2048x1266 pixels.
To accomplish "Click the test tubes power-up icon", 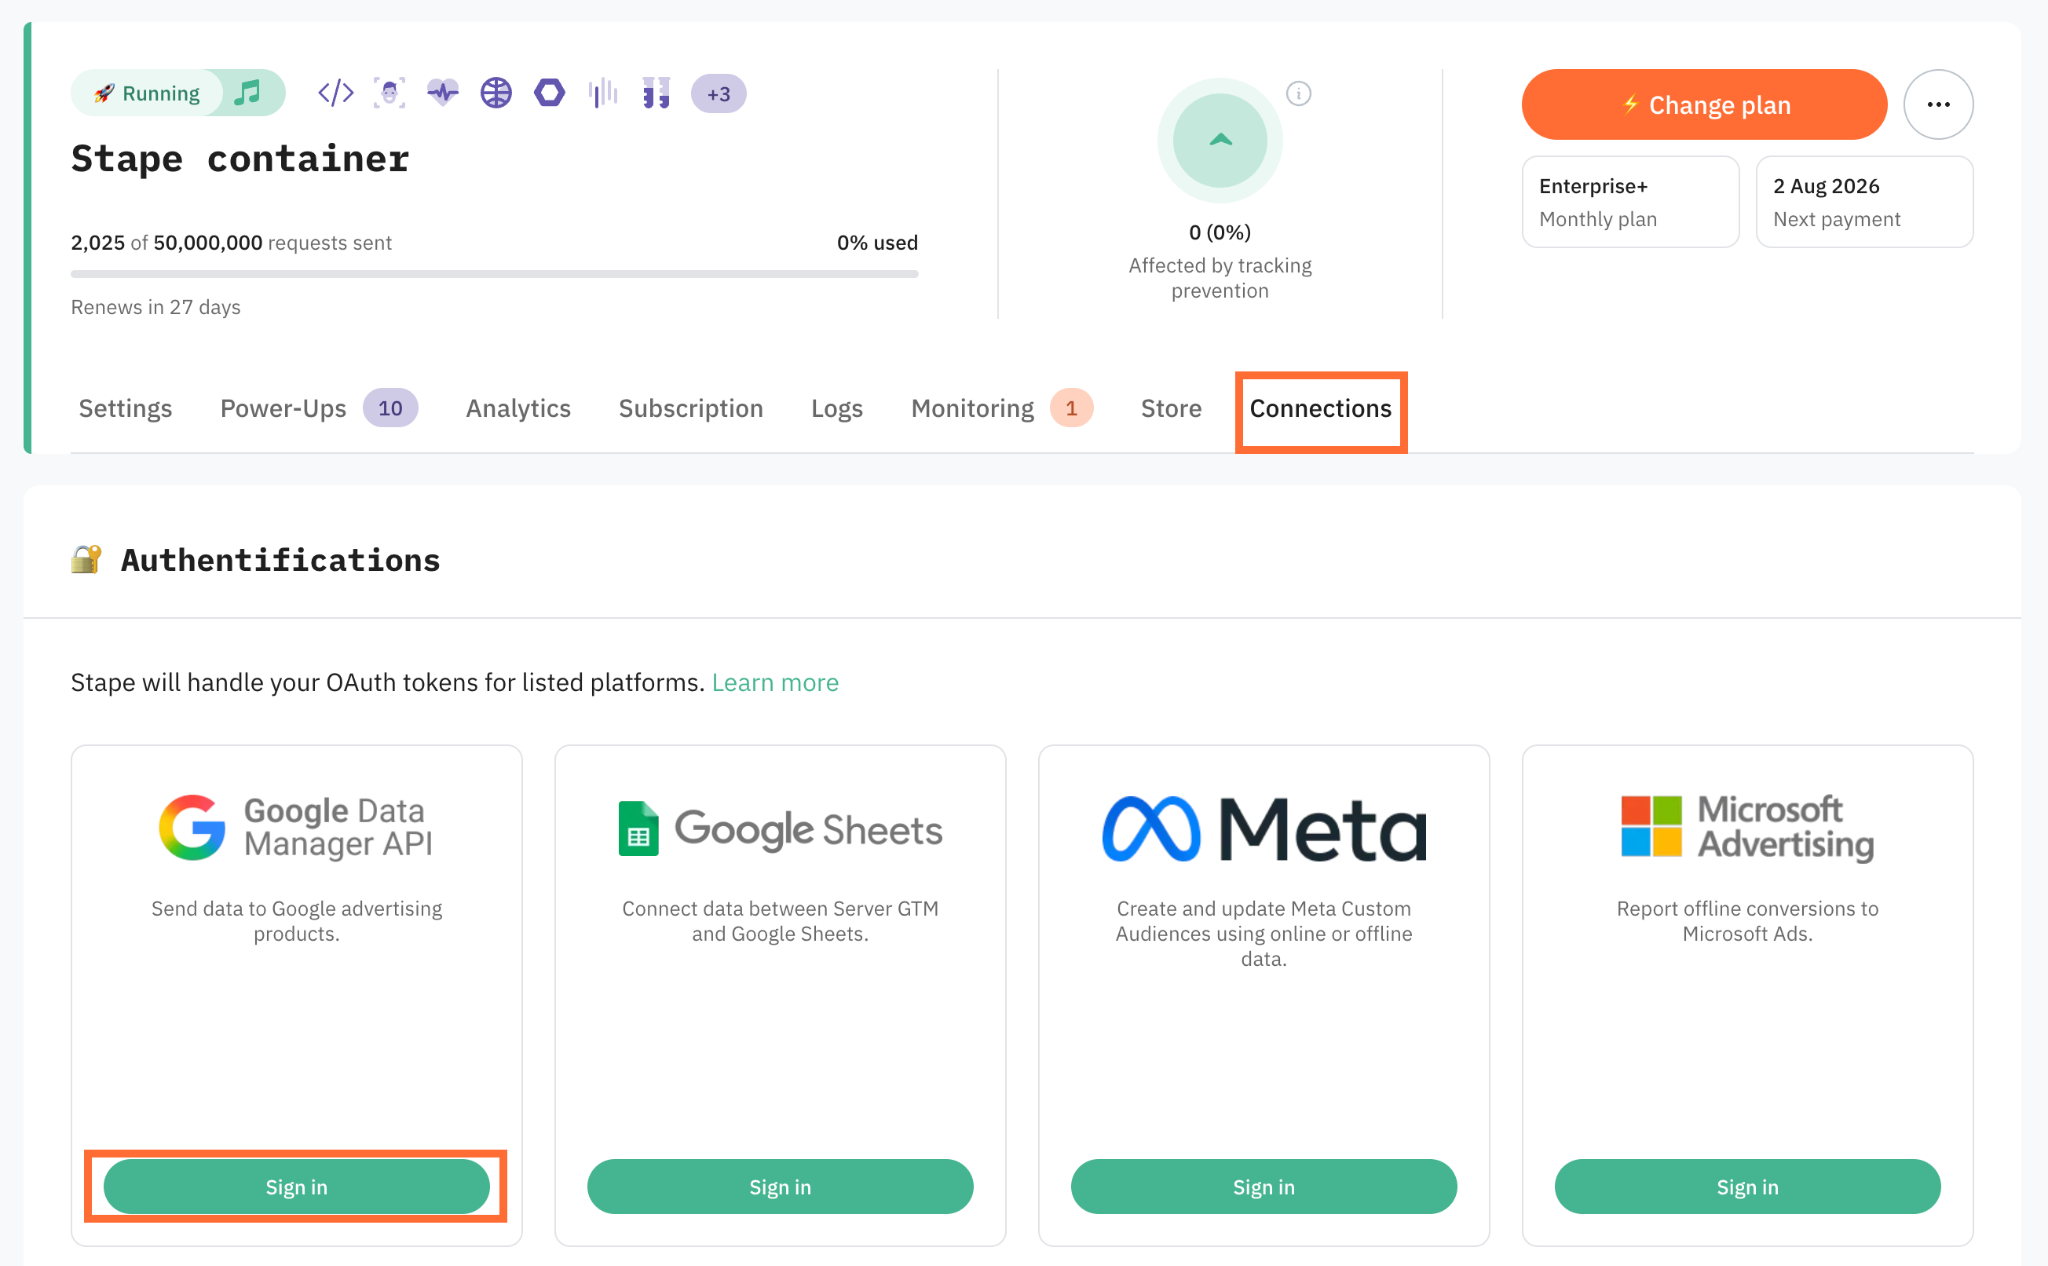I will coord(656,93).
